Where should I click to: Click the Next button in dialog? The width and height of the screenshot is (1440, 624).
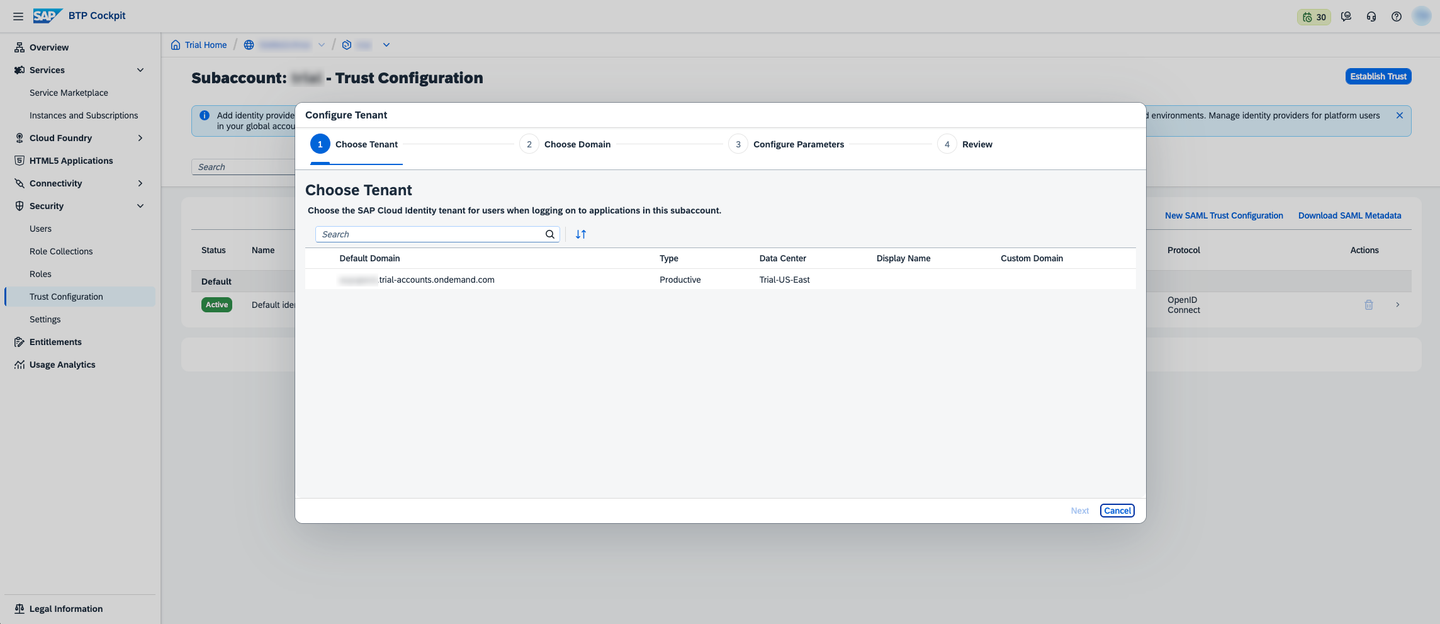coord(1080,511)
